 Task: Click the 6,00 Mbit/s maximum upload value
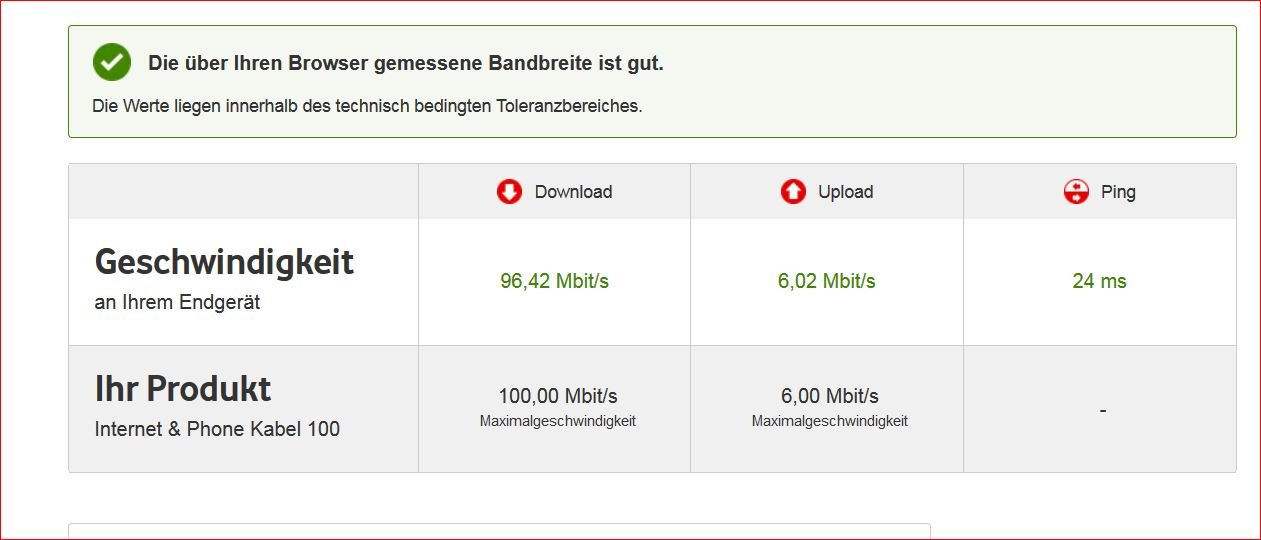tap(830, 396)
